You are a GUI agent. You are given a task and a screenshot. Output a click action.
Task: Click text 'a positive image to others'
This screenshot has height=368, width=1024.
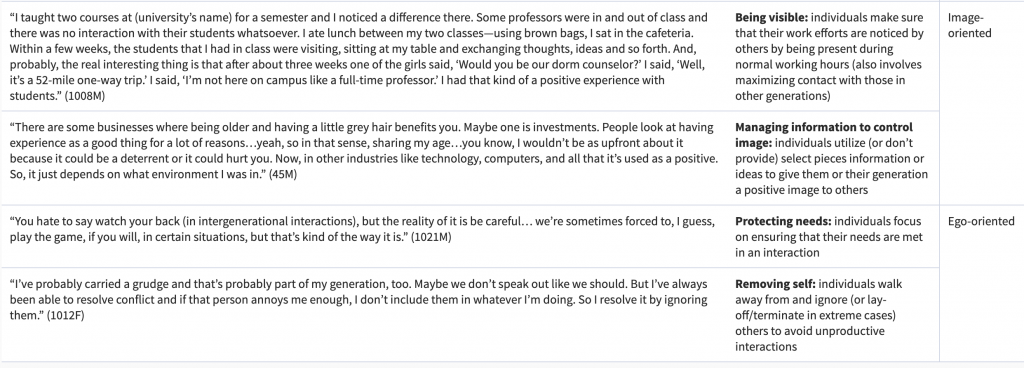pyautogui.click(x=801, y=190)
